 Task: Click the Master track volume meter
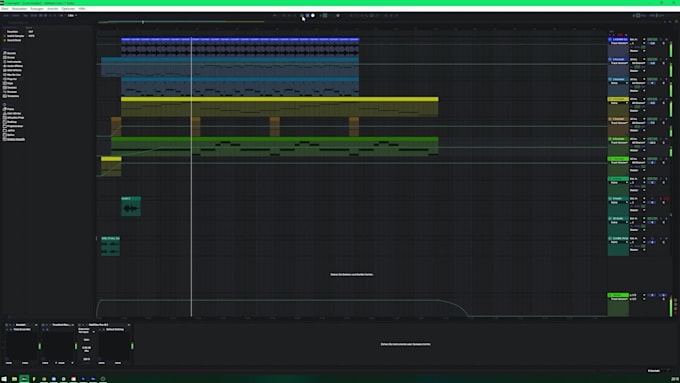(x=671, y=306)
